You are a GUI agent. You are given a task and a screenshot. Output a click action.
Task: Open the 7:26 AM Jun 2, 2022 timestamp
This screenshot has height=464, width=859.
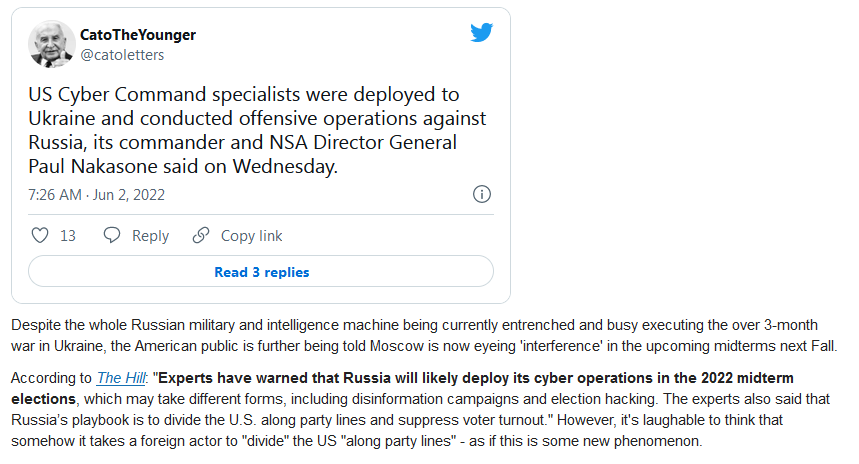pos(96,195)
